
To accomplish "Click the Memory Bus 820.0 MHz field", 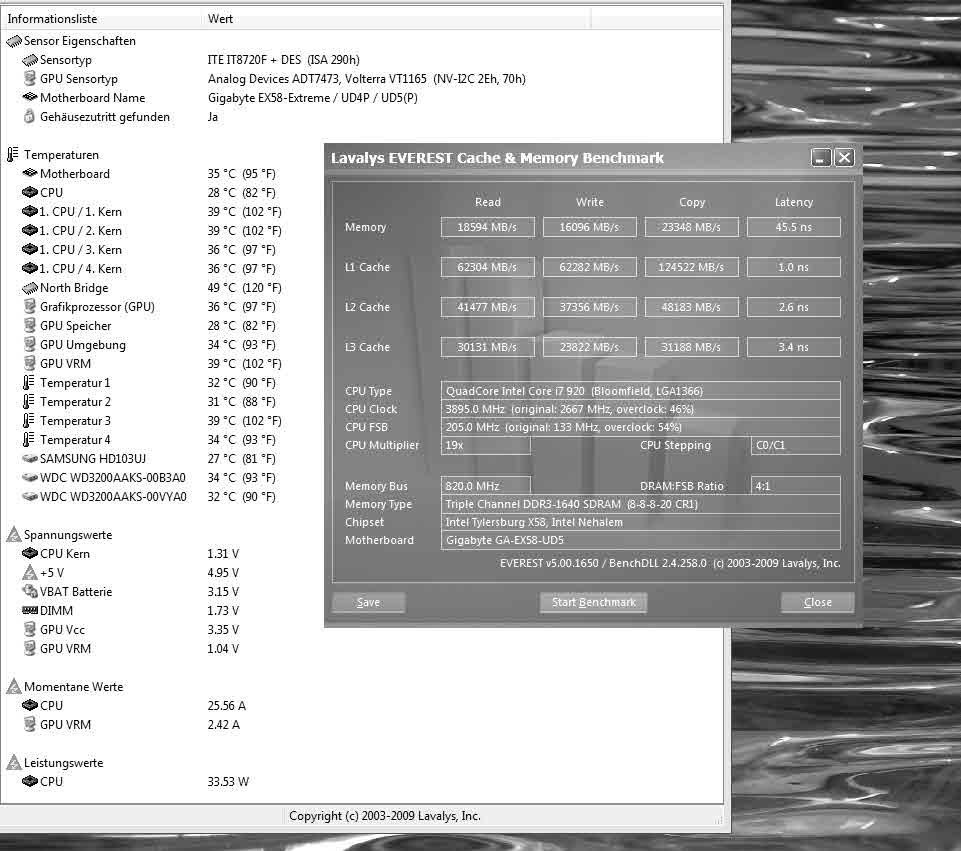I will click(x=485, y=486).
